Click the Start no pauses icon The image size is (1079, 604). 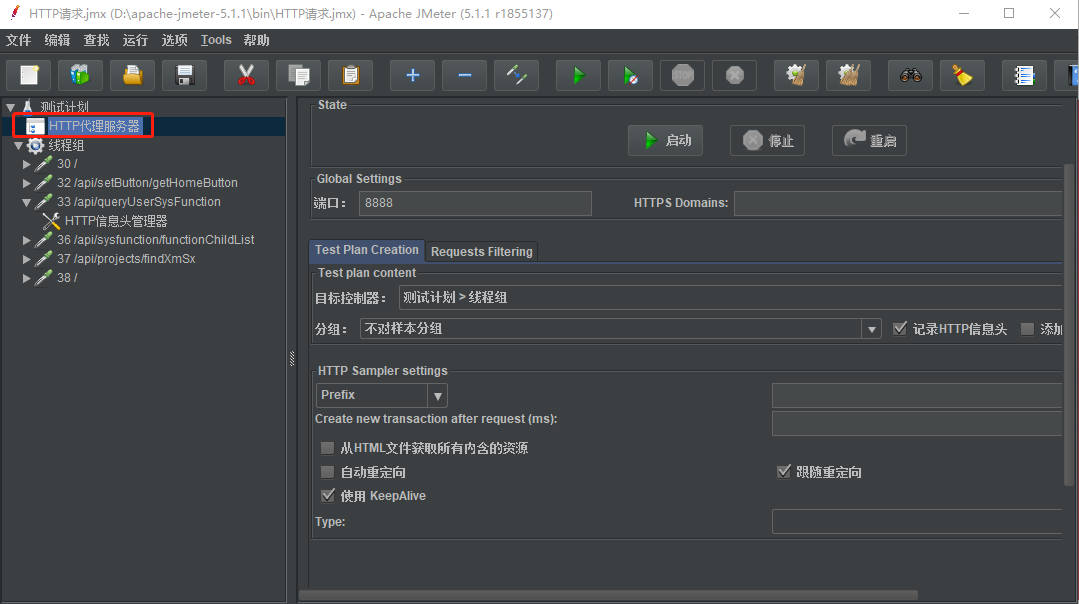tap(630, 75)
